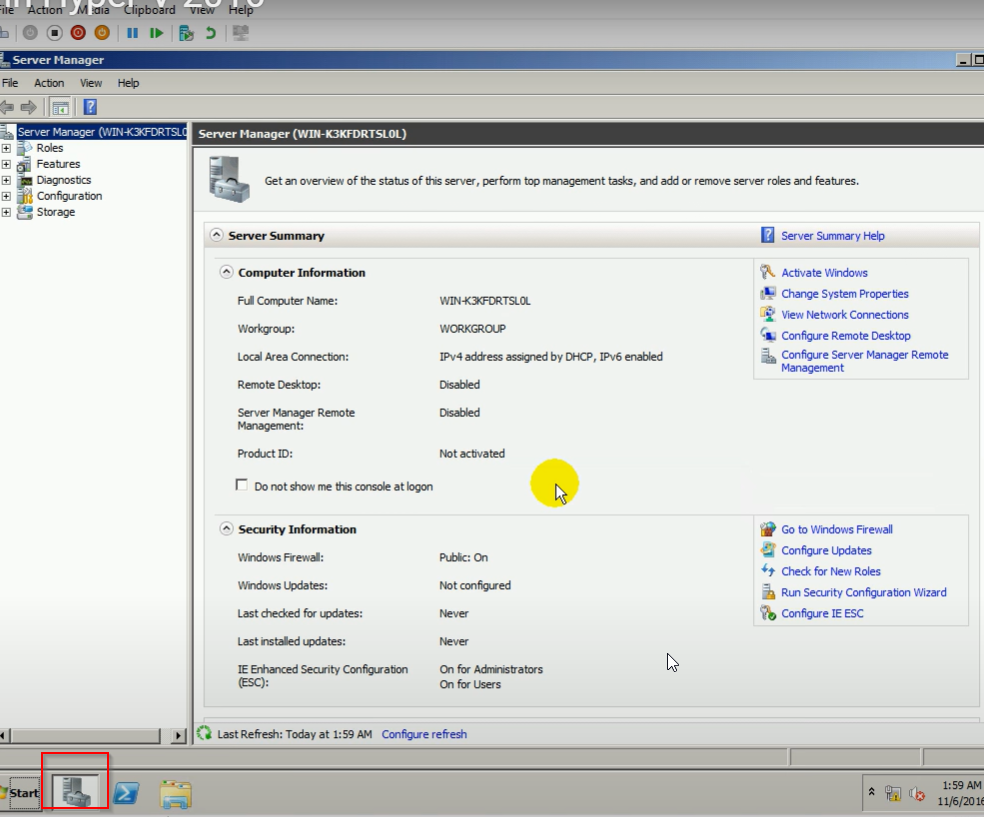Image resolution: width=984 pixels, height=817 pixels.
Task: Click the orange Save state VM icon
Action: [102, 33]
